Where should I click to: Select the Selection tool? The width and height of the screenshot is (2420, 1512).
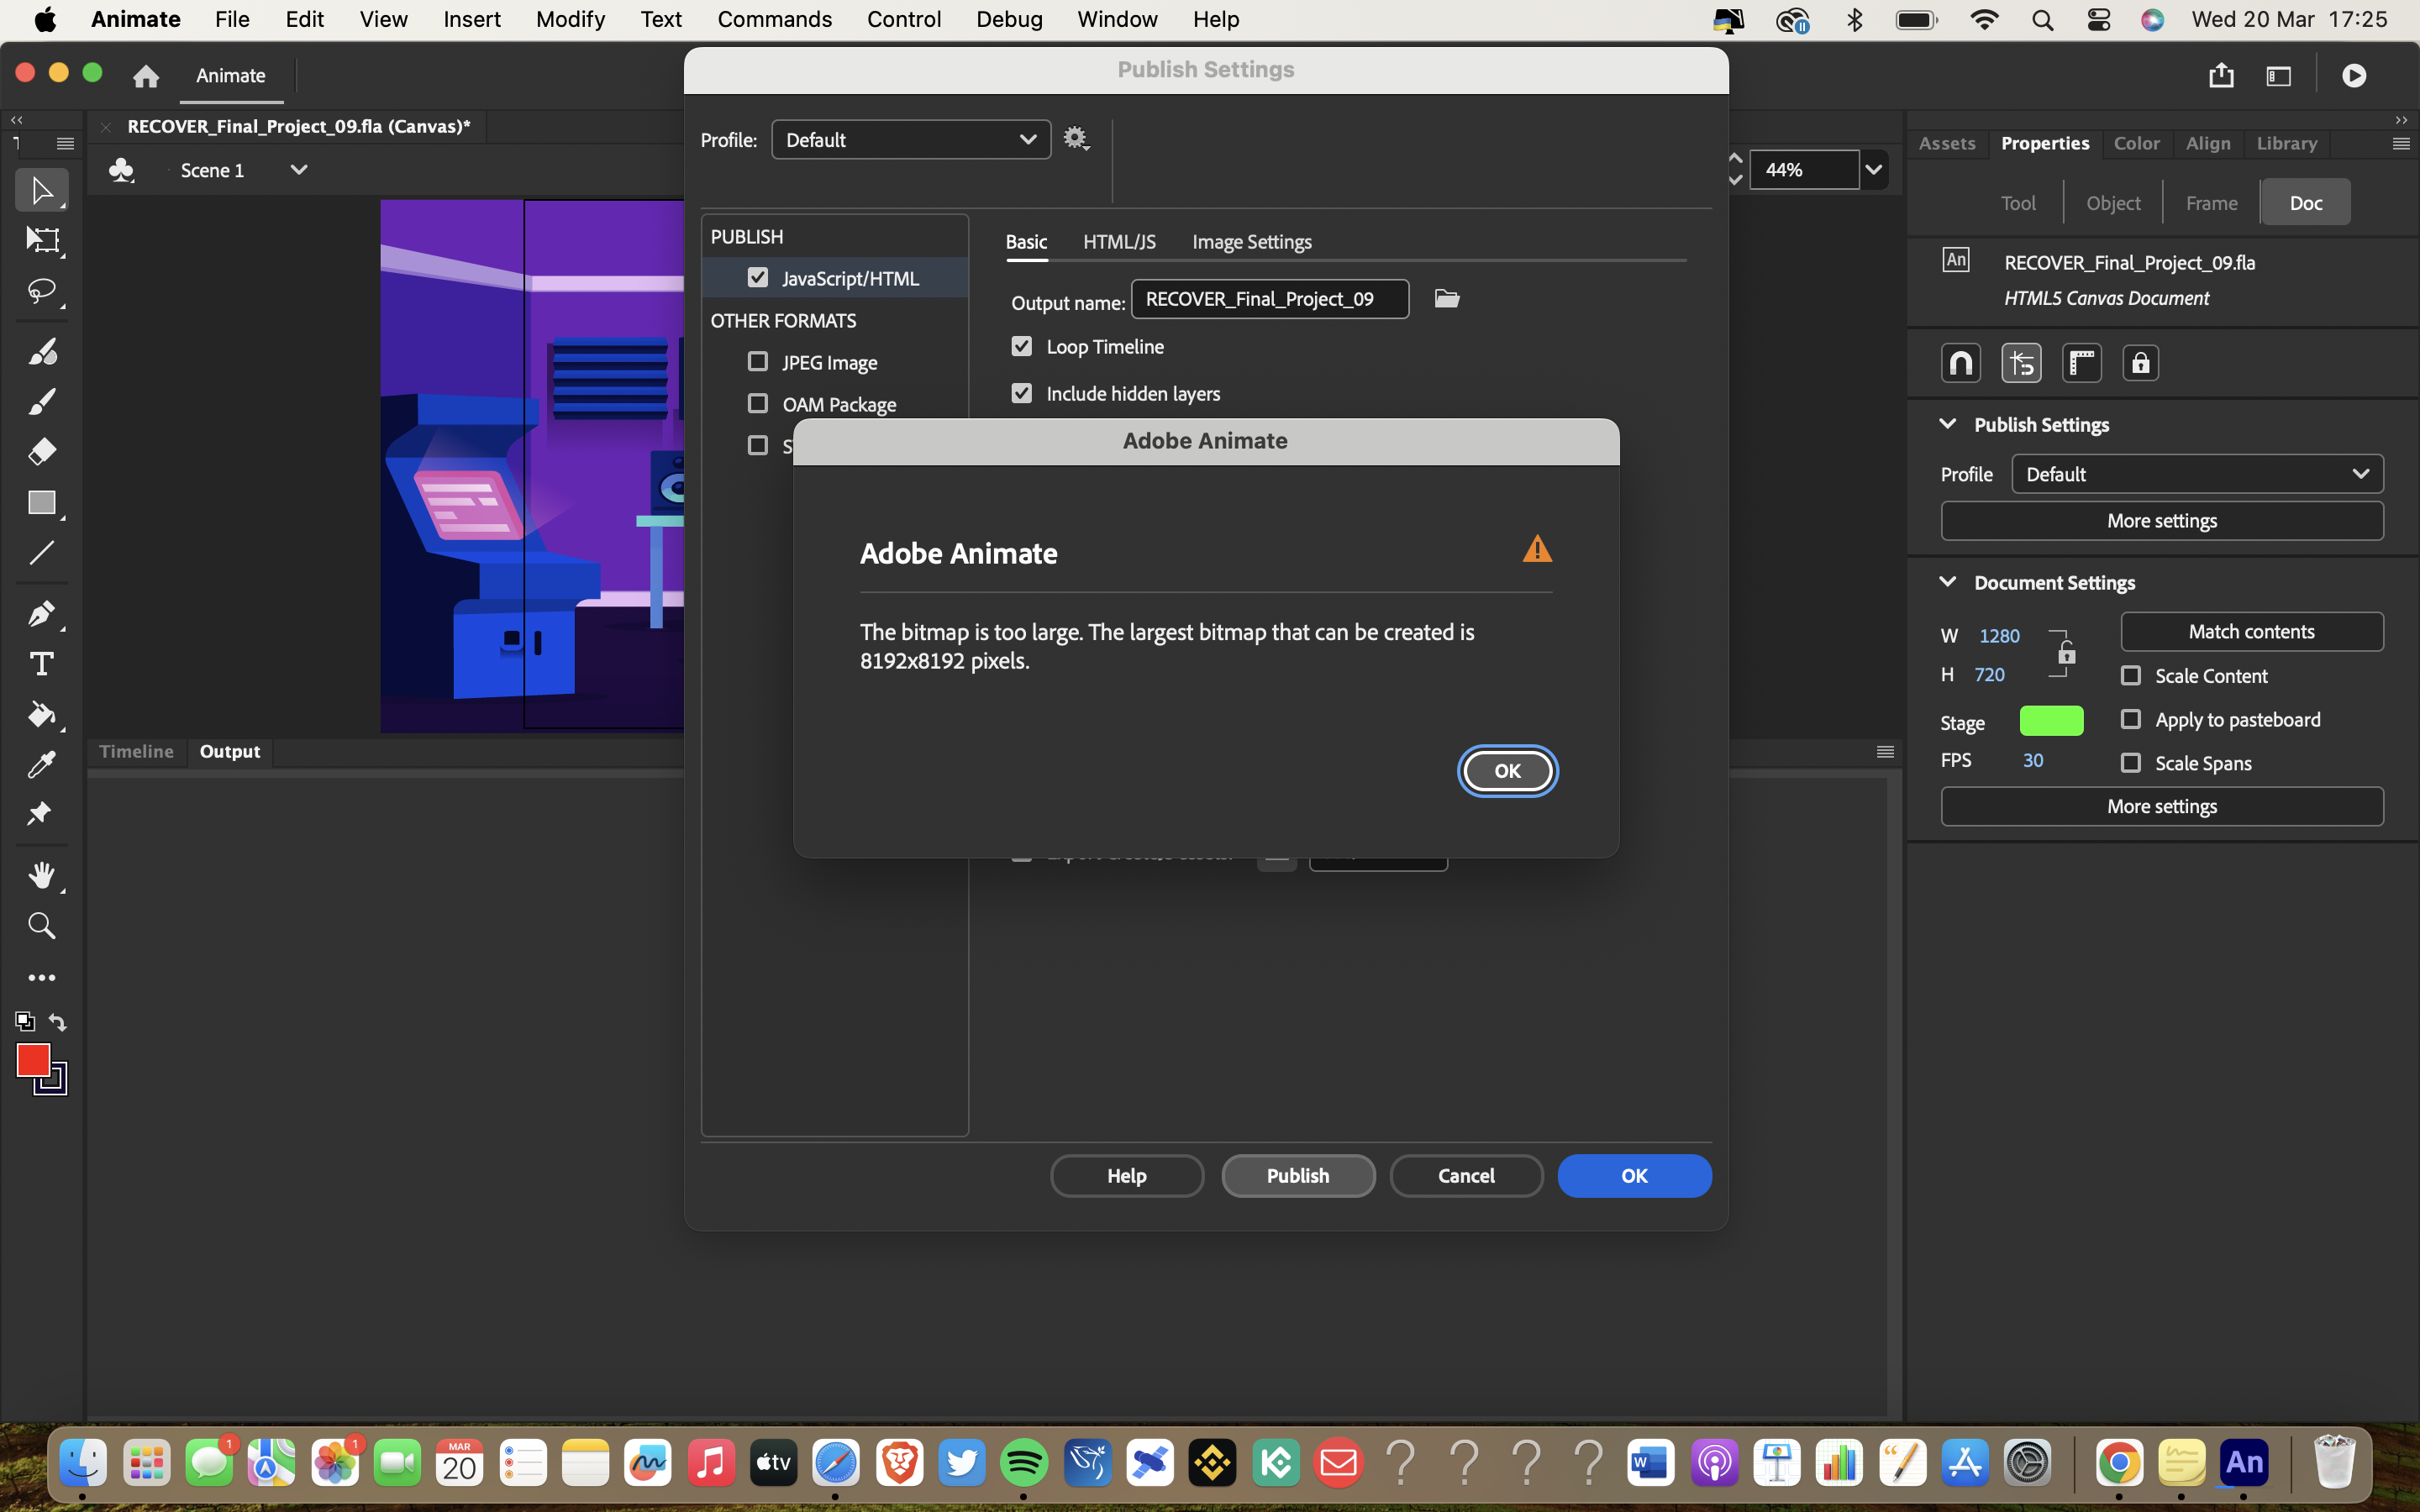[41, 190]
